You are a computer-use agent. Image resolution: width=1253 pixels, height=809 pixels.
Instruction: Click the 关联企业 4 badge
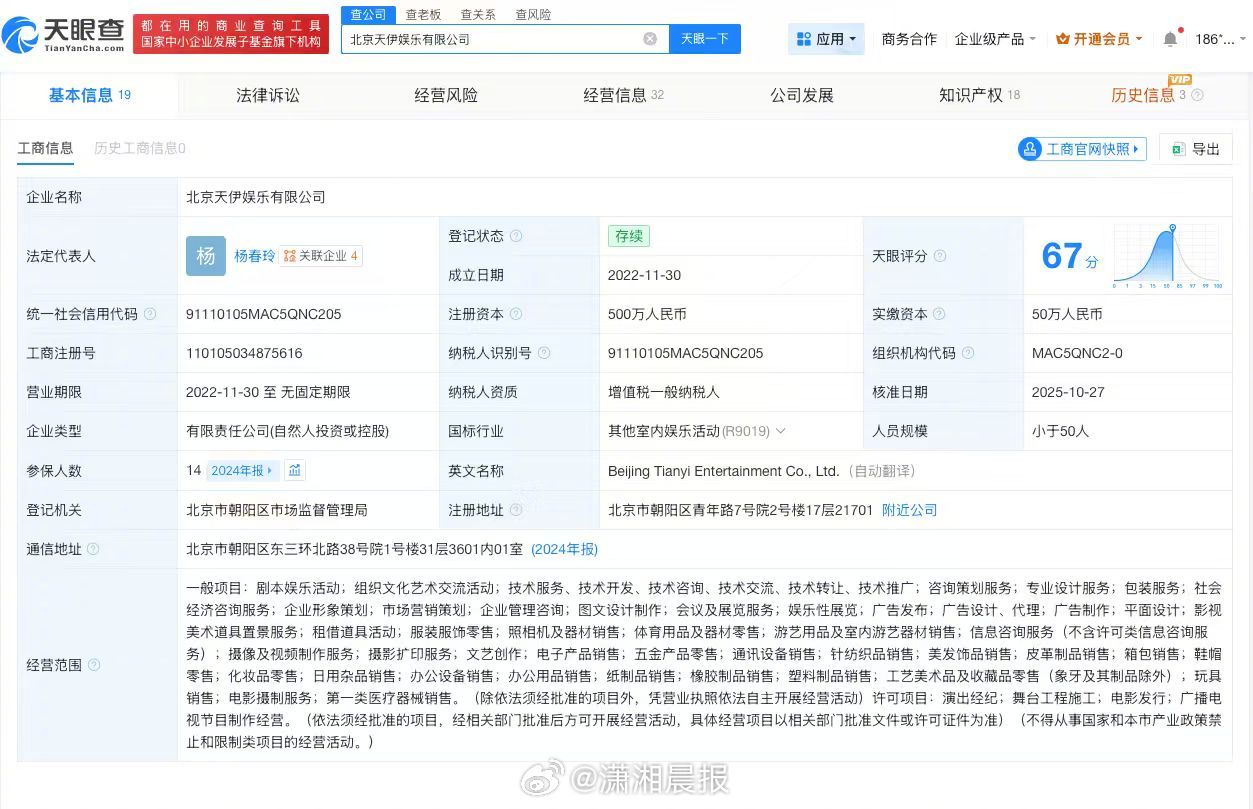[x=320, y=256]
